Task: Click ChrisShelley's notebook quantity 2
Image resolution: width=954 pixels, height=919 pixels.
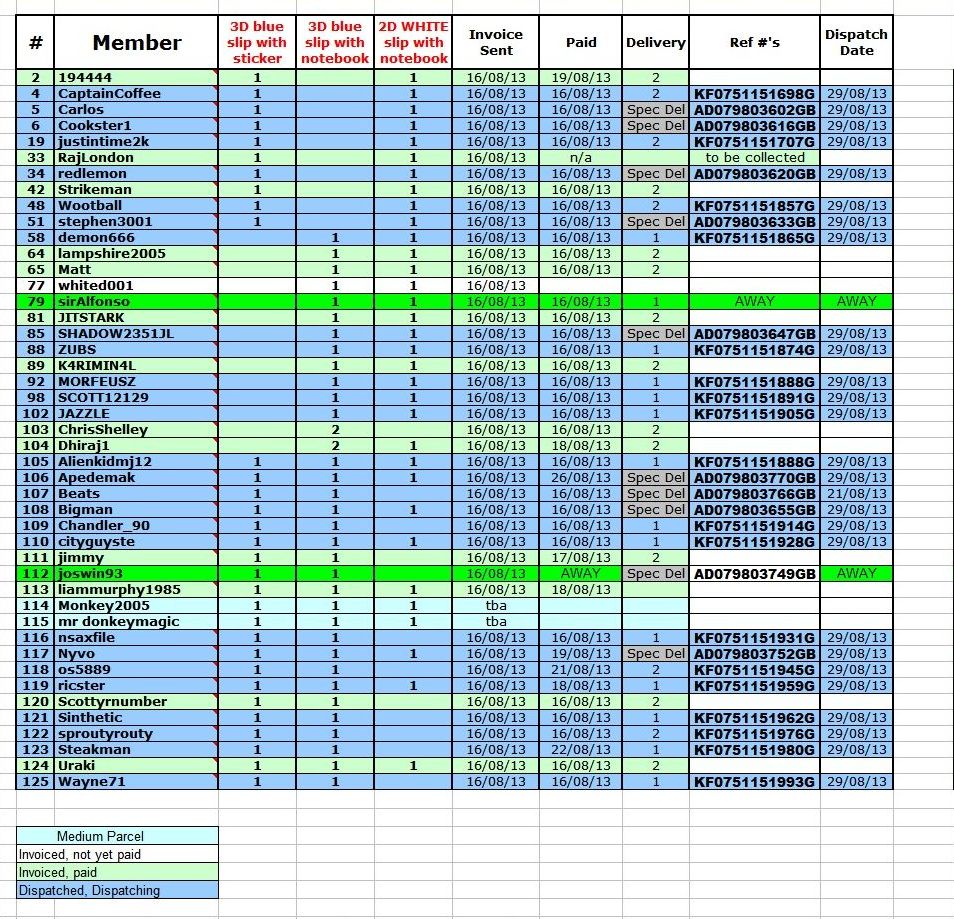Action: click(x=335, y=430)
